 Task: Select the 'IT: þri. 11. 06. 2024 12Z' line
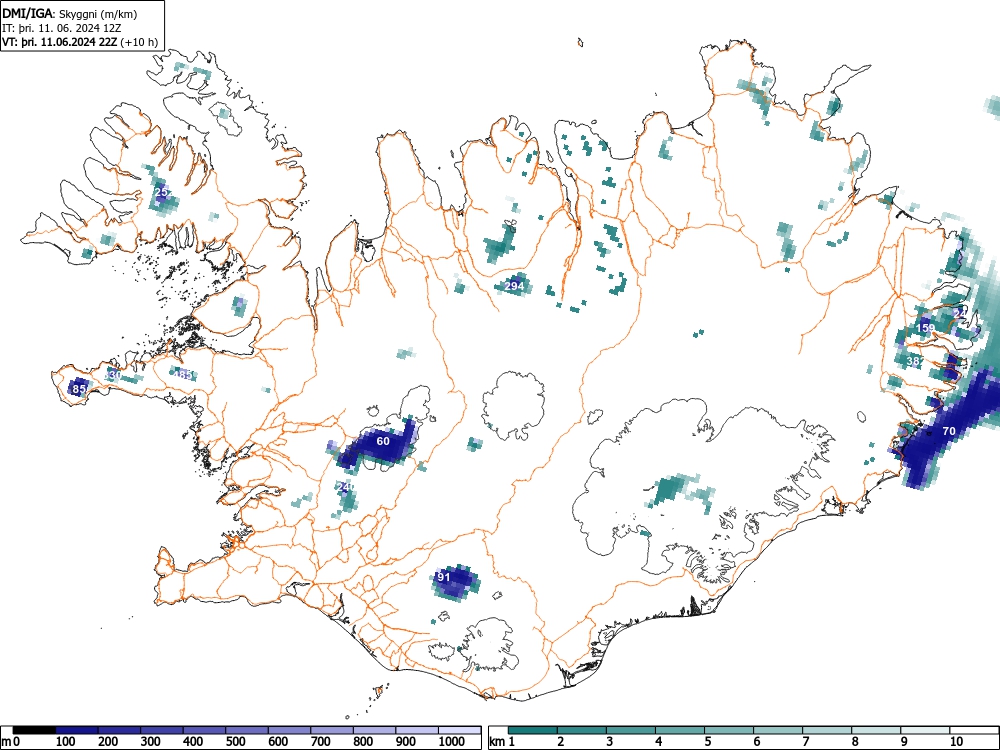pos(62,28)
